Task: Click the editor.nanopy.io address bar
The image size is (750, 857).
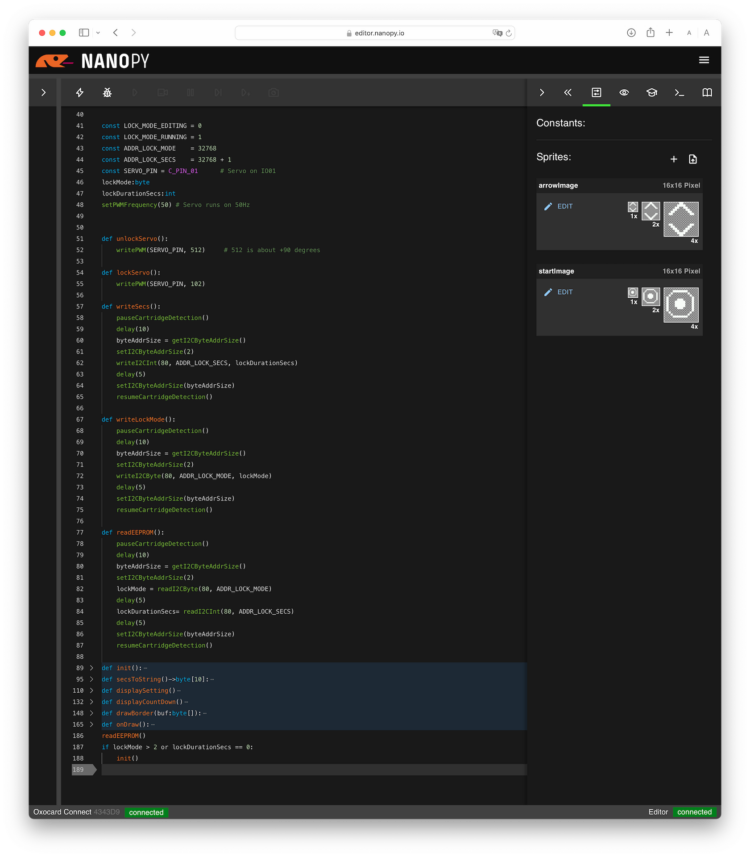Action: pyautogui.click(x=375, y=33)
